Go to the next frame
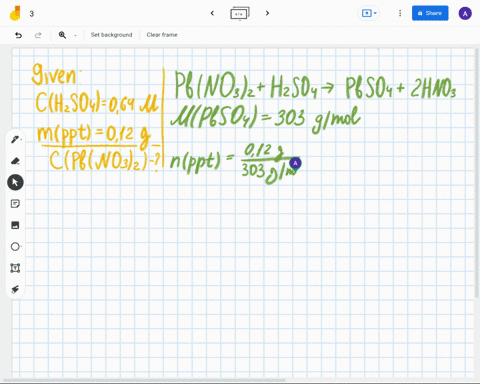480x384 pixels. pyautogui.click(x=267, y=13)
